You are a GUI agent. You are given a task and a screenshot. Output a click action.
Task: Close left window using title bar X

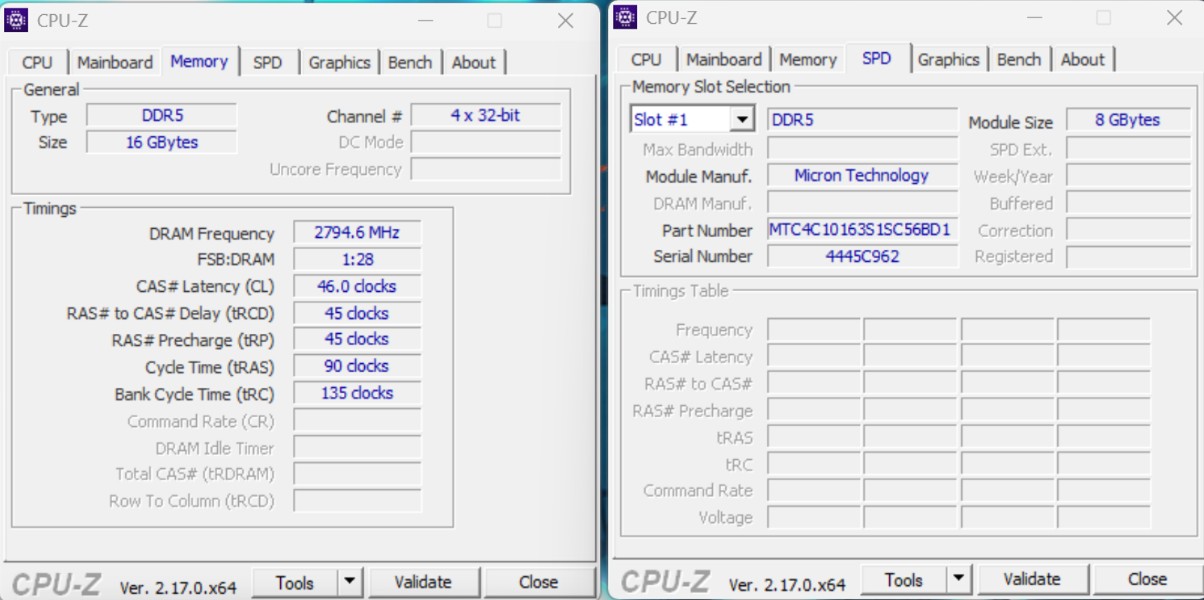coord(565,20)
